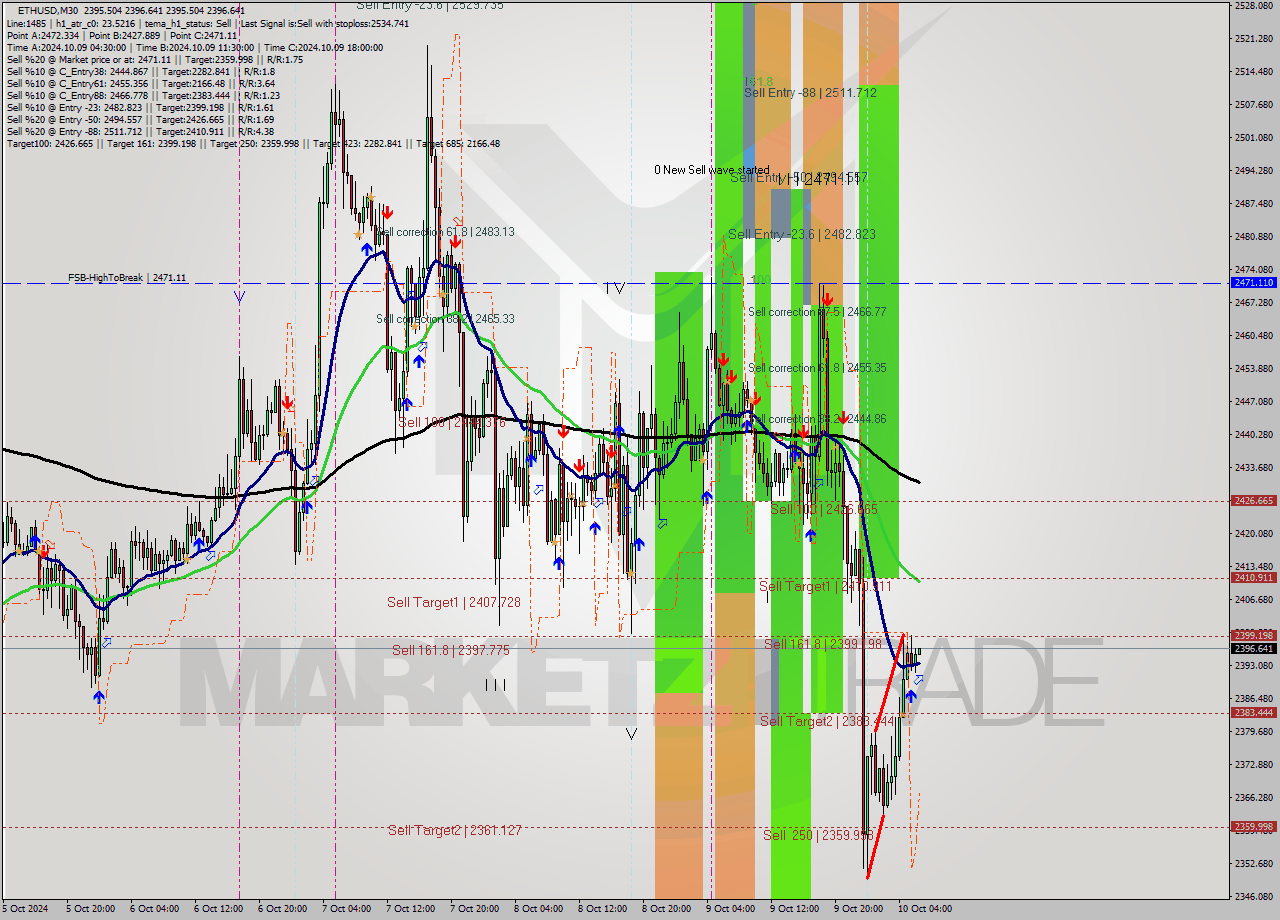Click 'Sell Target2 | 2361.127' label
The image size is (1280, 920).
455,830
